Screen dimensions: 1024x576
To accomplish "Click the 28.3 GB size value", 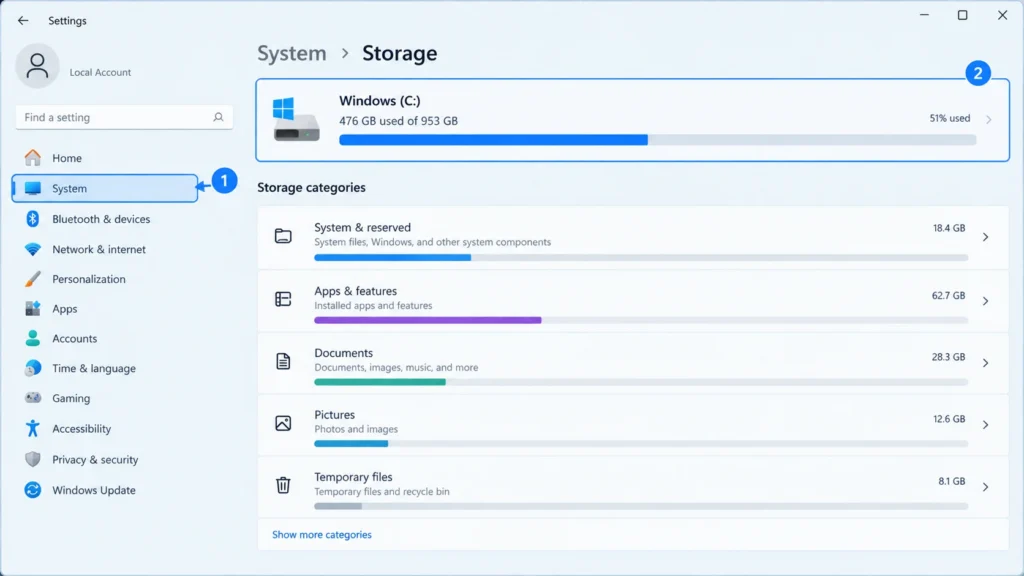I will coord(948,357).
